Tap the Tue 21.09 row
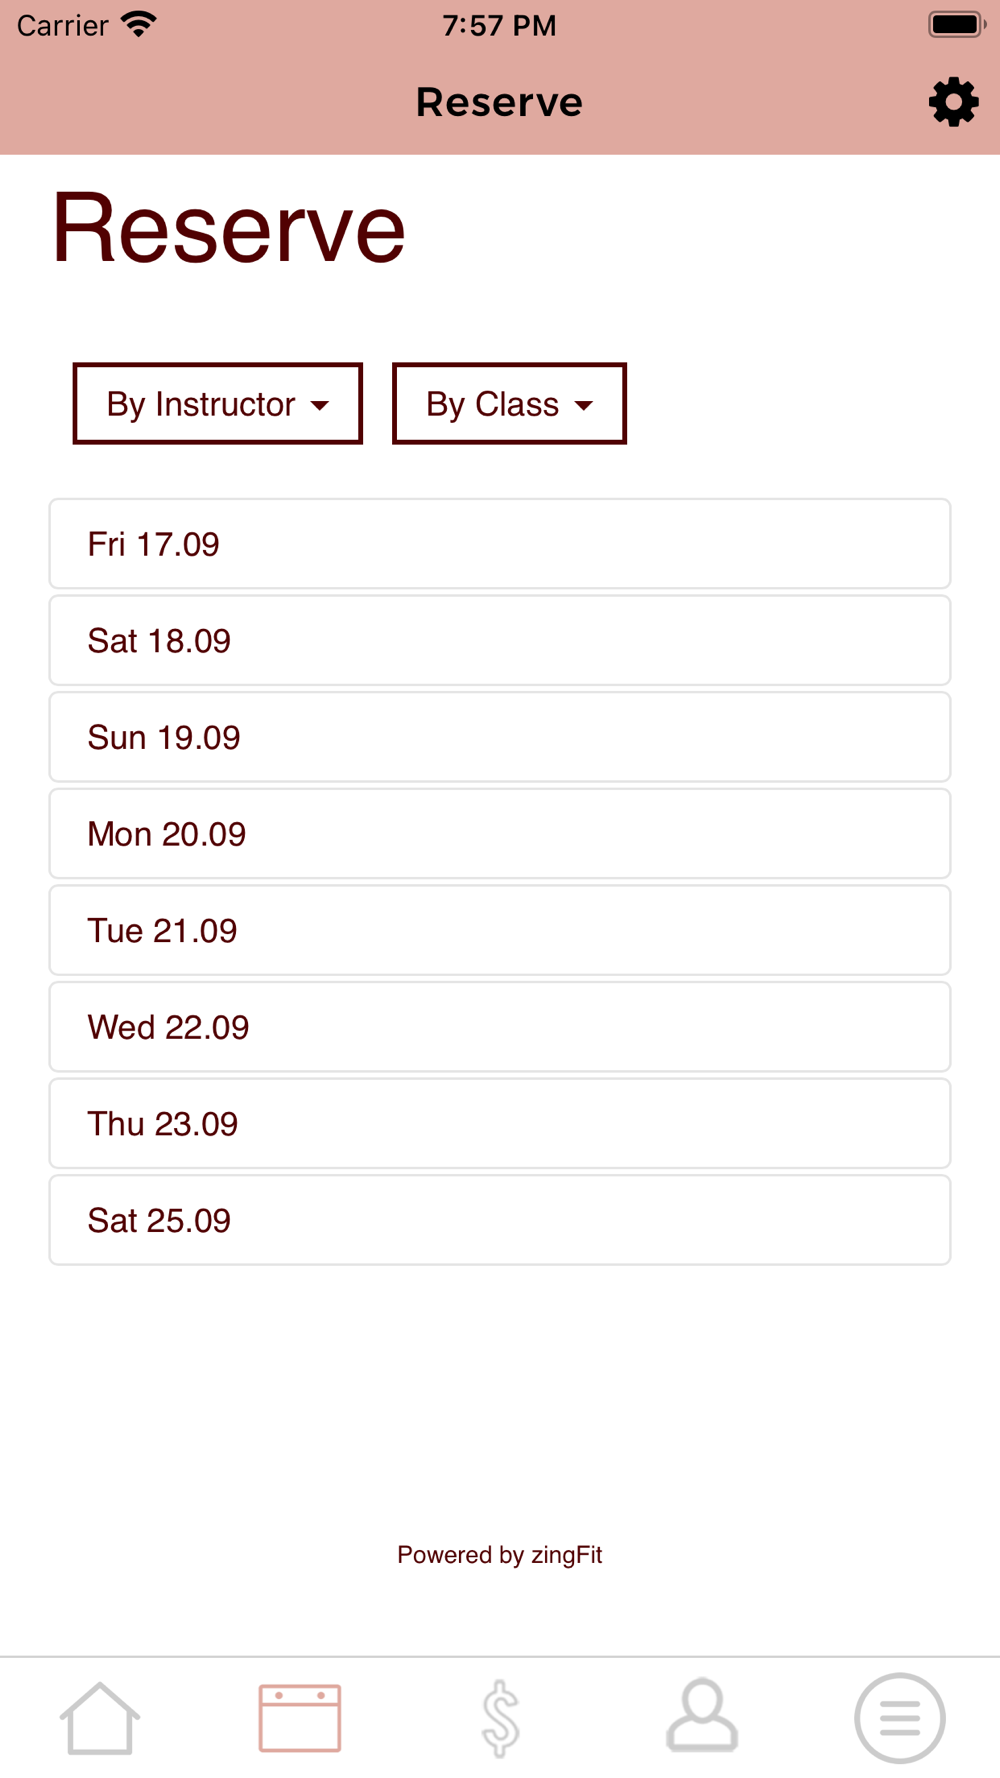The height and width of the screenshot is (1778, 1000). pyautogui.click(x=500, y=930)
